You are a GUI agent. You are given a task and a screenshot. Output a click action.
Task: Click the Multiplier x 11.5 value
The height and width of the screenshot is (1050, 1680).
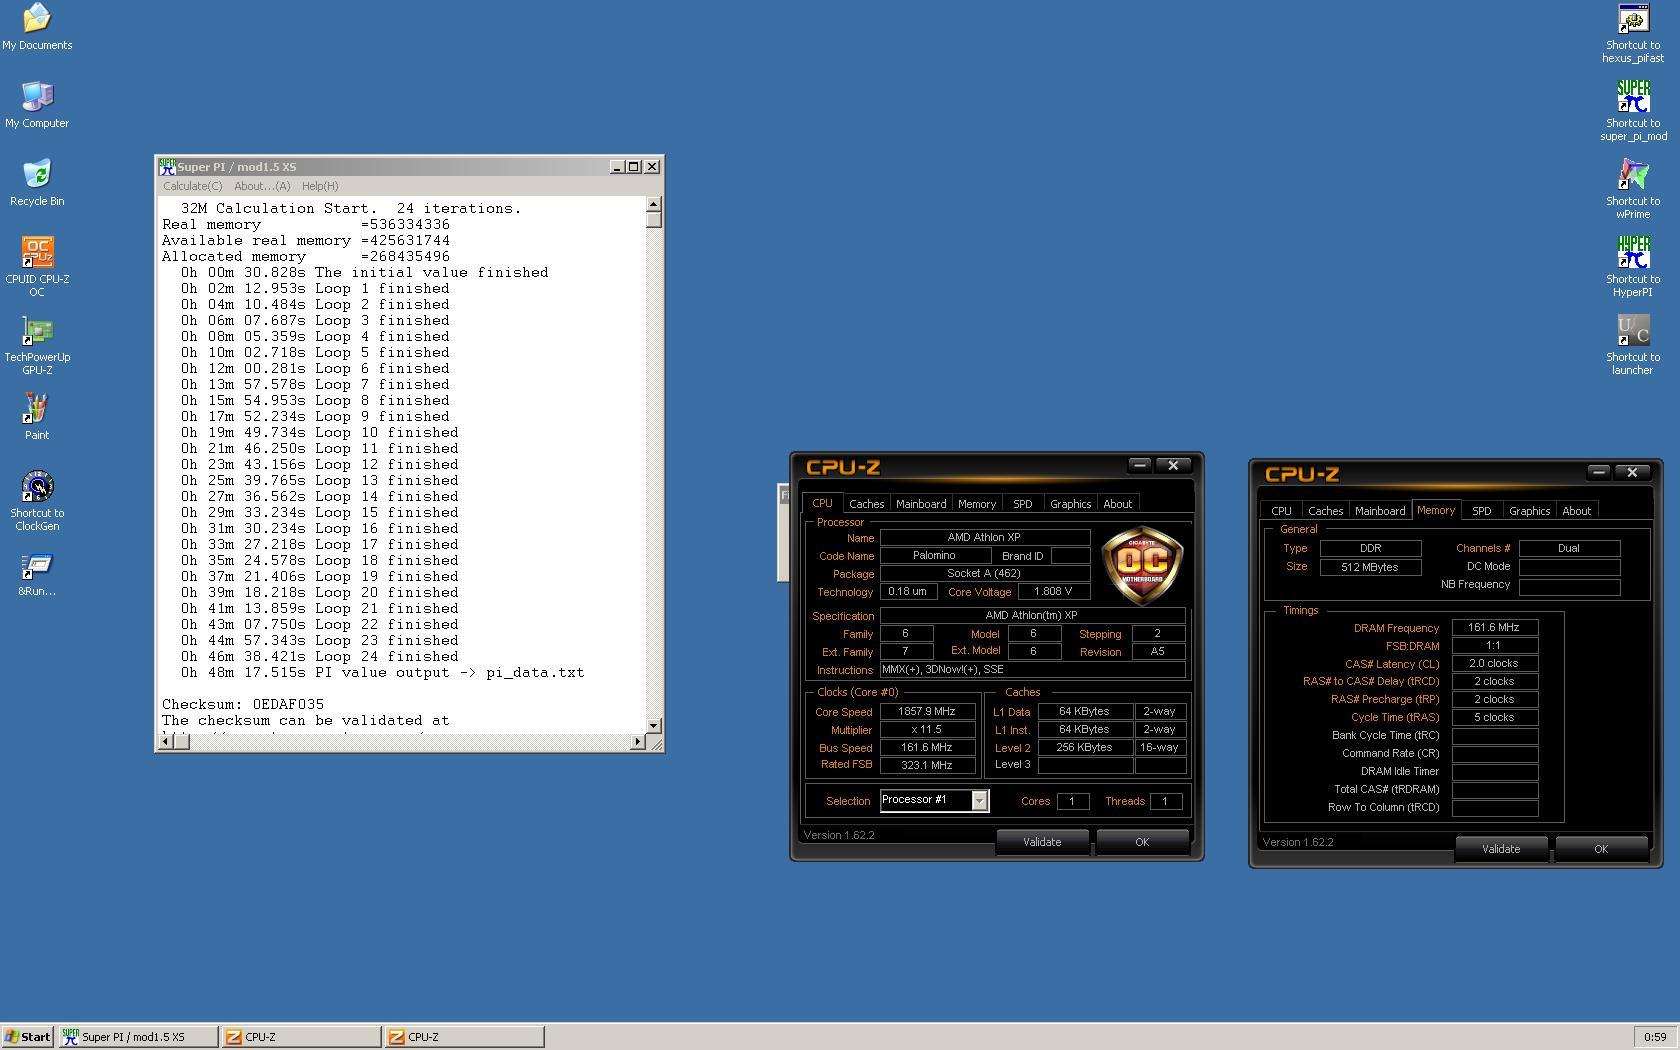(927, 730)
